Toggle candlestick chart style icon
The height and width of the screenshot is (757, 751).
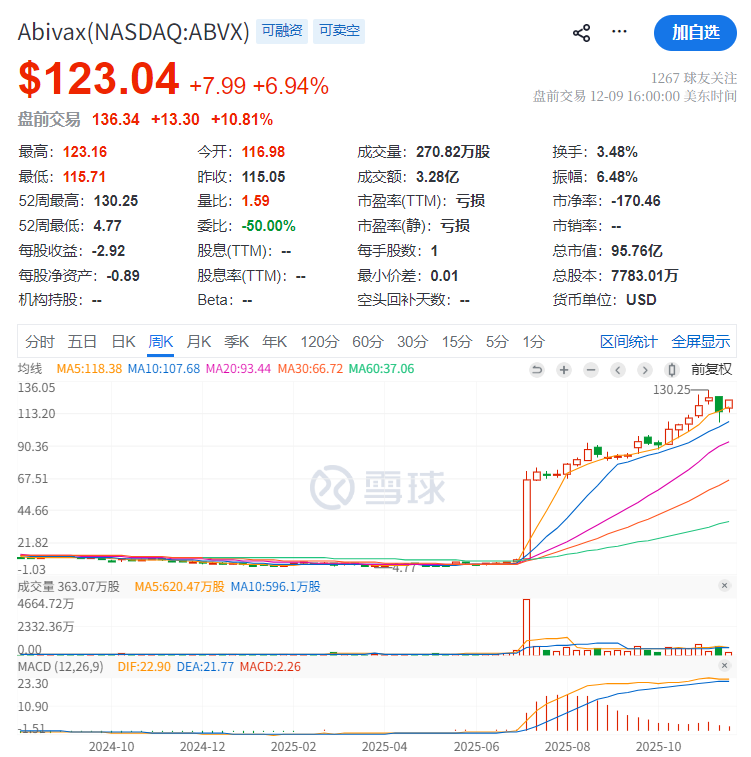pos(672,369)
